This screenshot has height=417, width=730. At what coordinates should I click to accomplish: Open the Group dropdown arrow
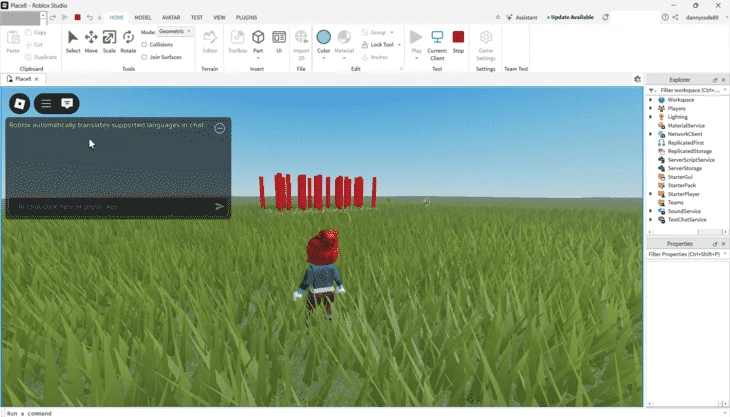(x=392, y=33)
